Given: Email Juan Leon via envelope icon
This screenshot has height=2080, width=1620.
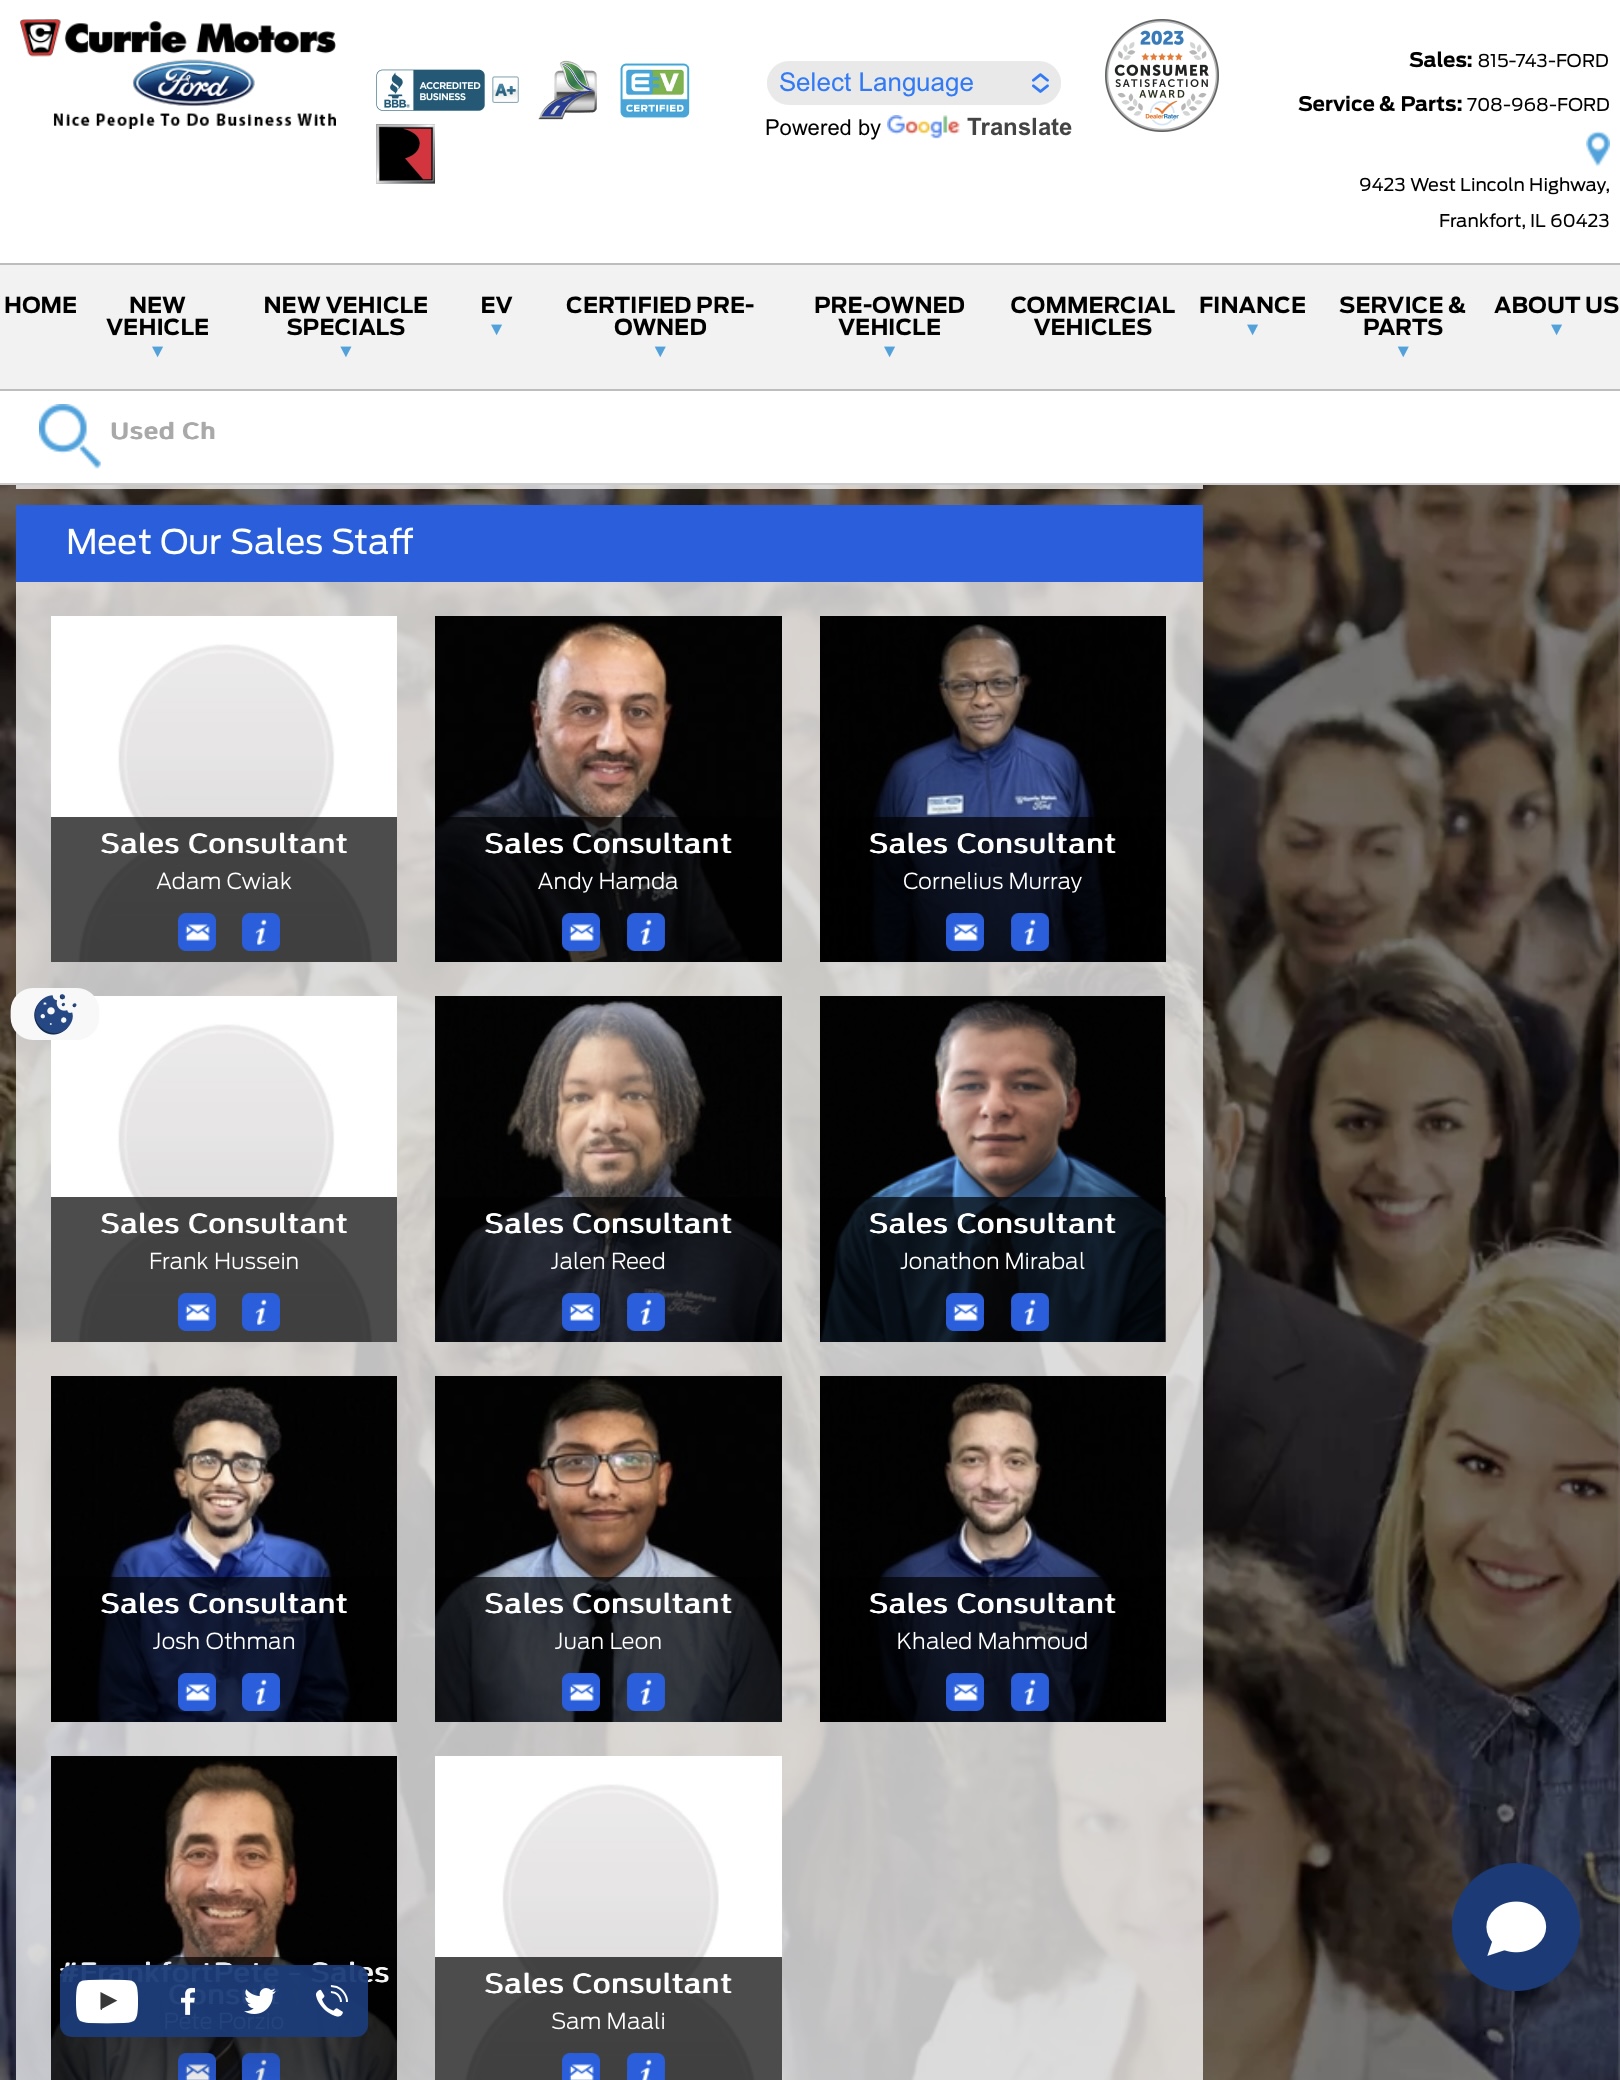Looking at the screenshot, I should (581, 1692).
